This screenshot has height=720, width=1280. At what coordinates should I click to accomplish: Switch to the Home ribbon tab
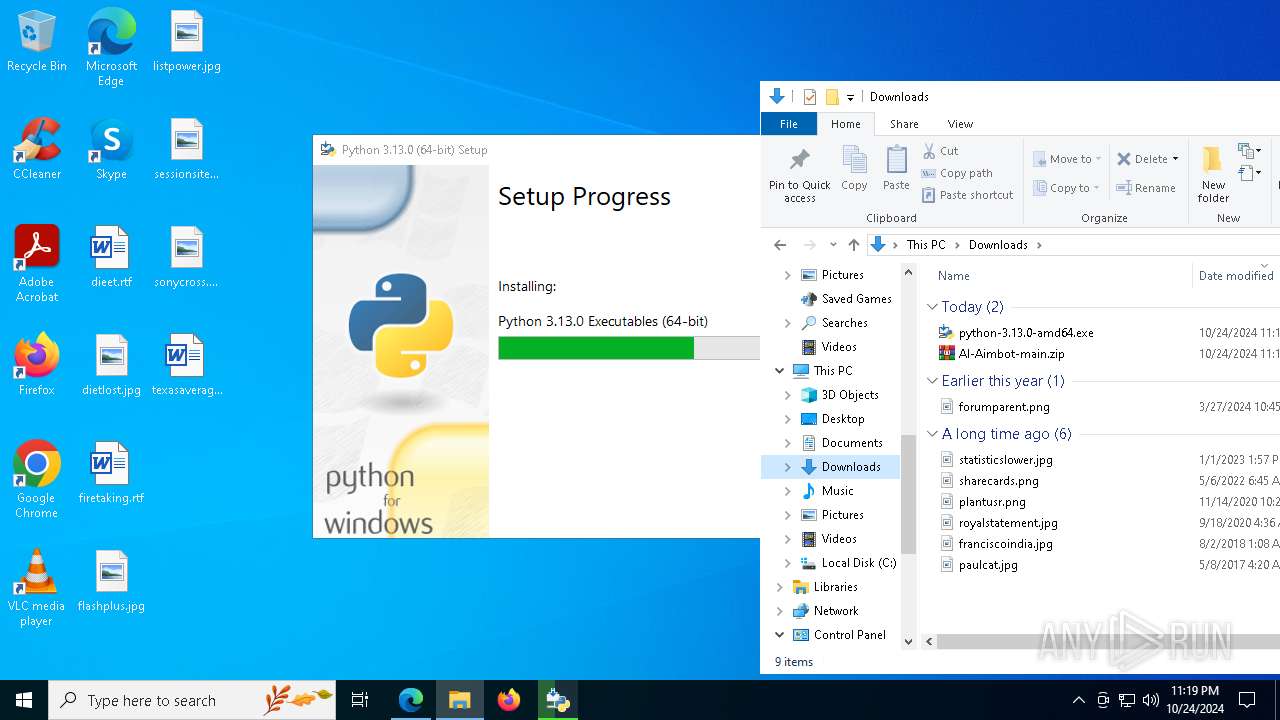(x=845, y=124)
